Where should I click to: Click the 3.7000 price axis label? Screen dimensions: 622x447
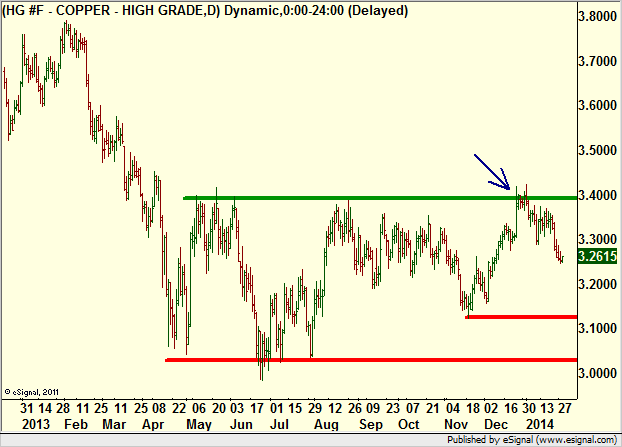click(598, 61)
